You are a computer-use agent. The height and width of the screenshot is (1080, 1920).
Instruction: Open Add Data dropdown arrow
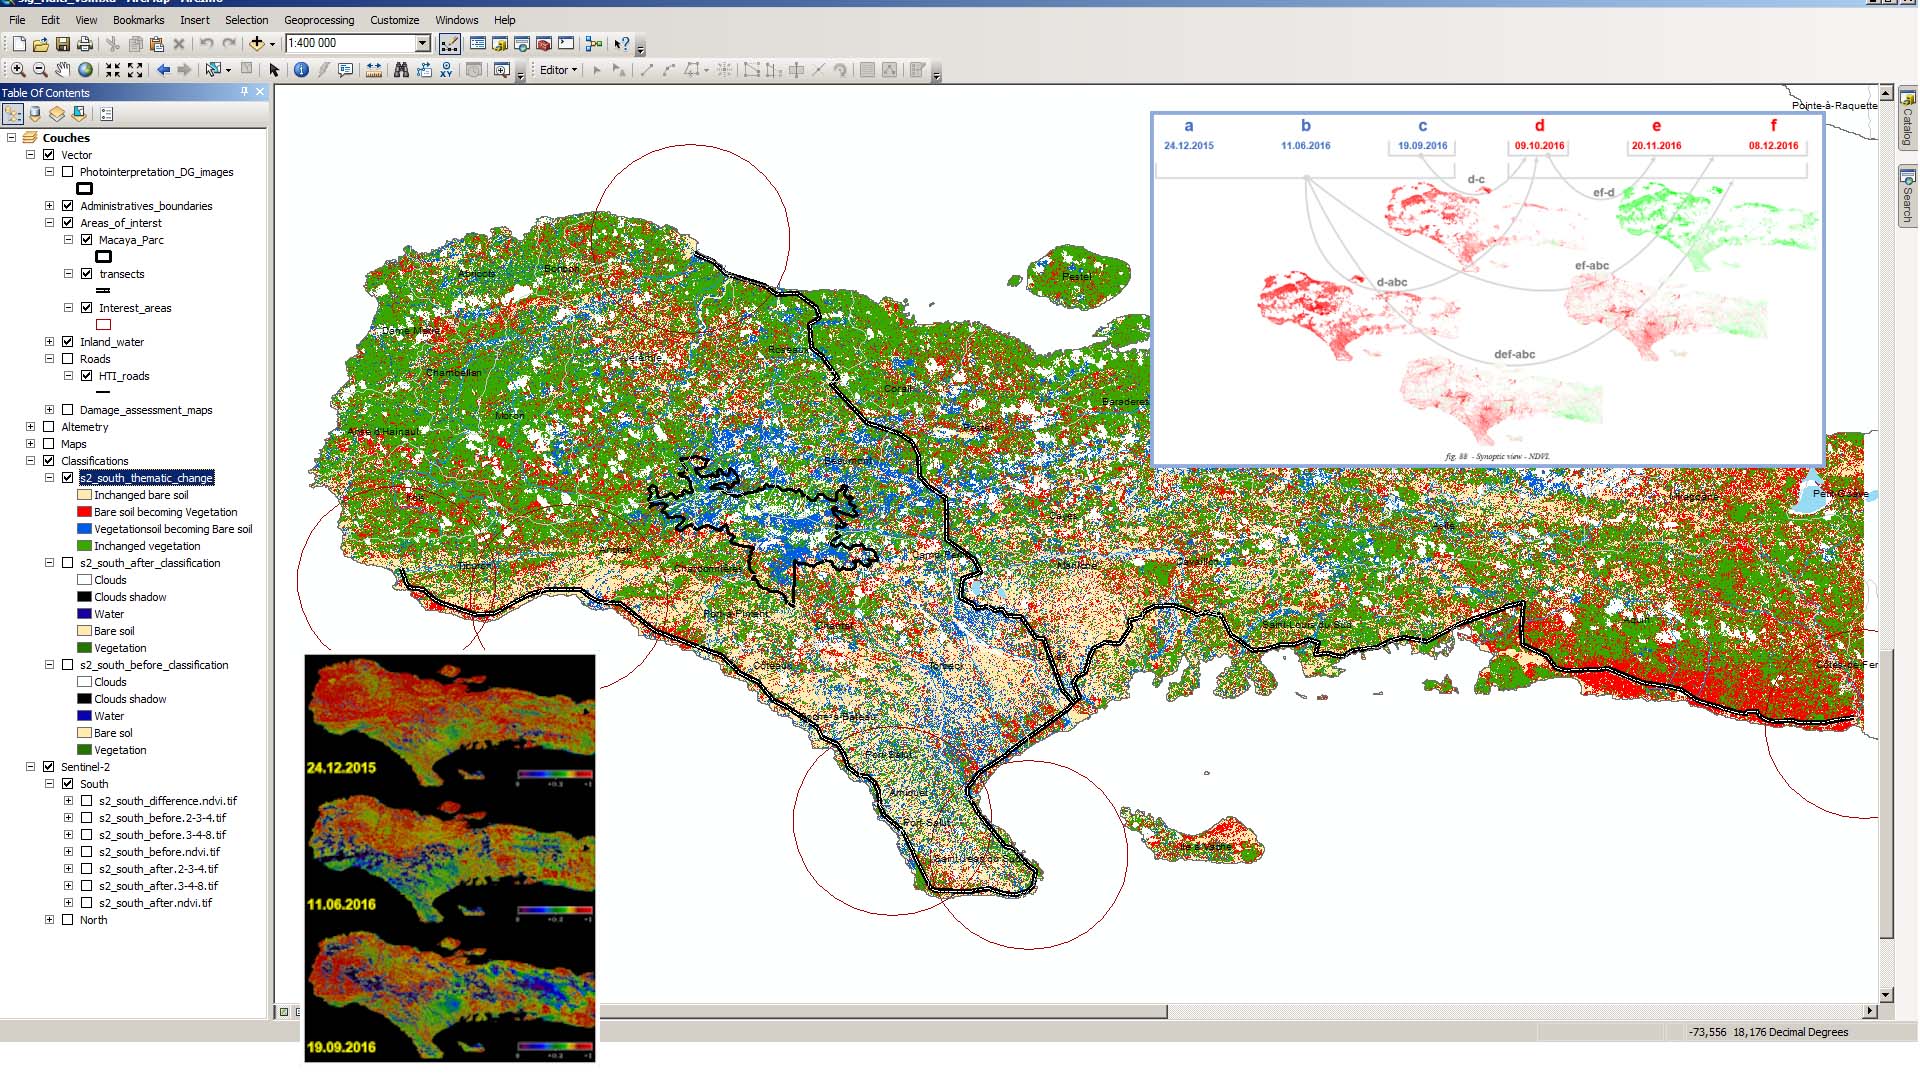272,44
